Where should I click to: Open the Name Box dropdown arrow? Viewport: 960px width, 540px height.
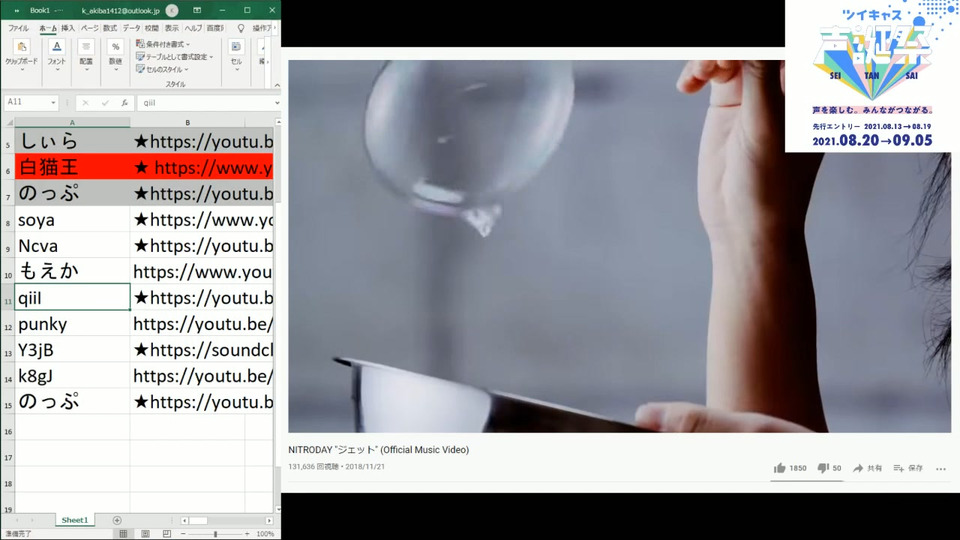[53, 103]
